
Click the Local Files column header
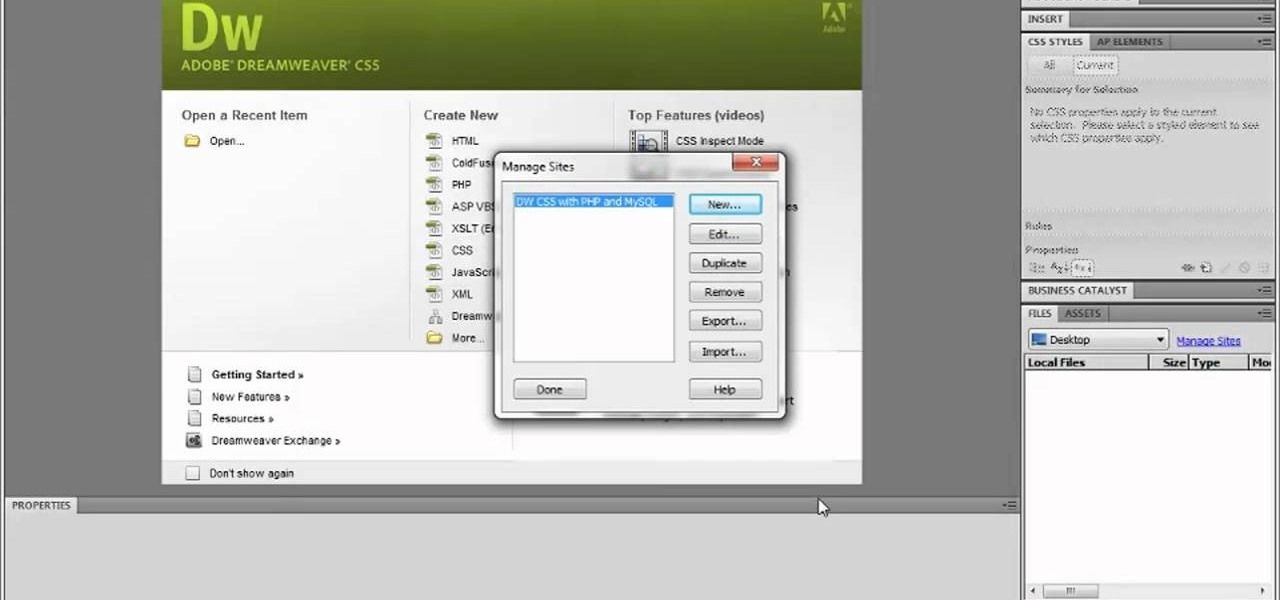1086,363
